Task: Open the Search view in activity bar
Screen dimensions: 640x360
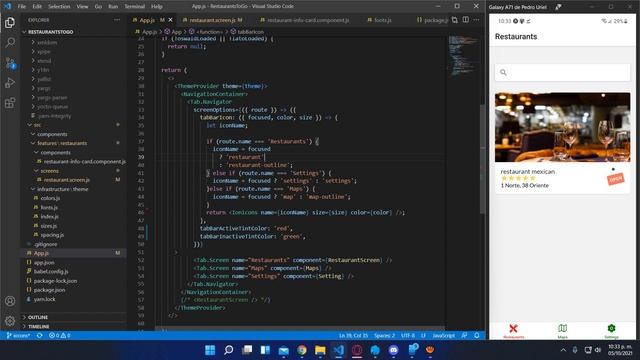Action: 10,42
